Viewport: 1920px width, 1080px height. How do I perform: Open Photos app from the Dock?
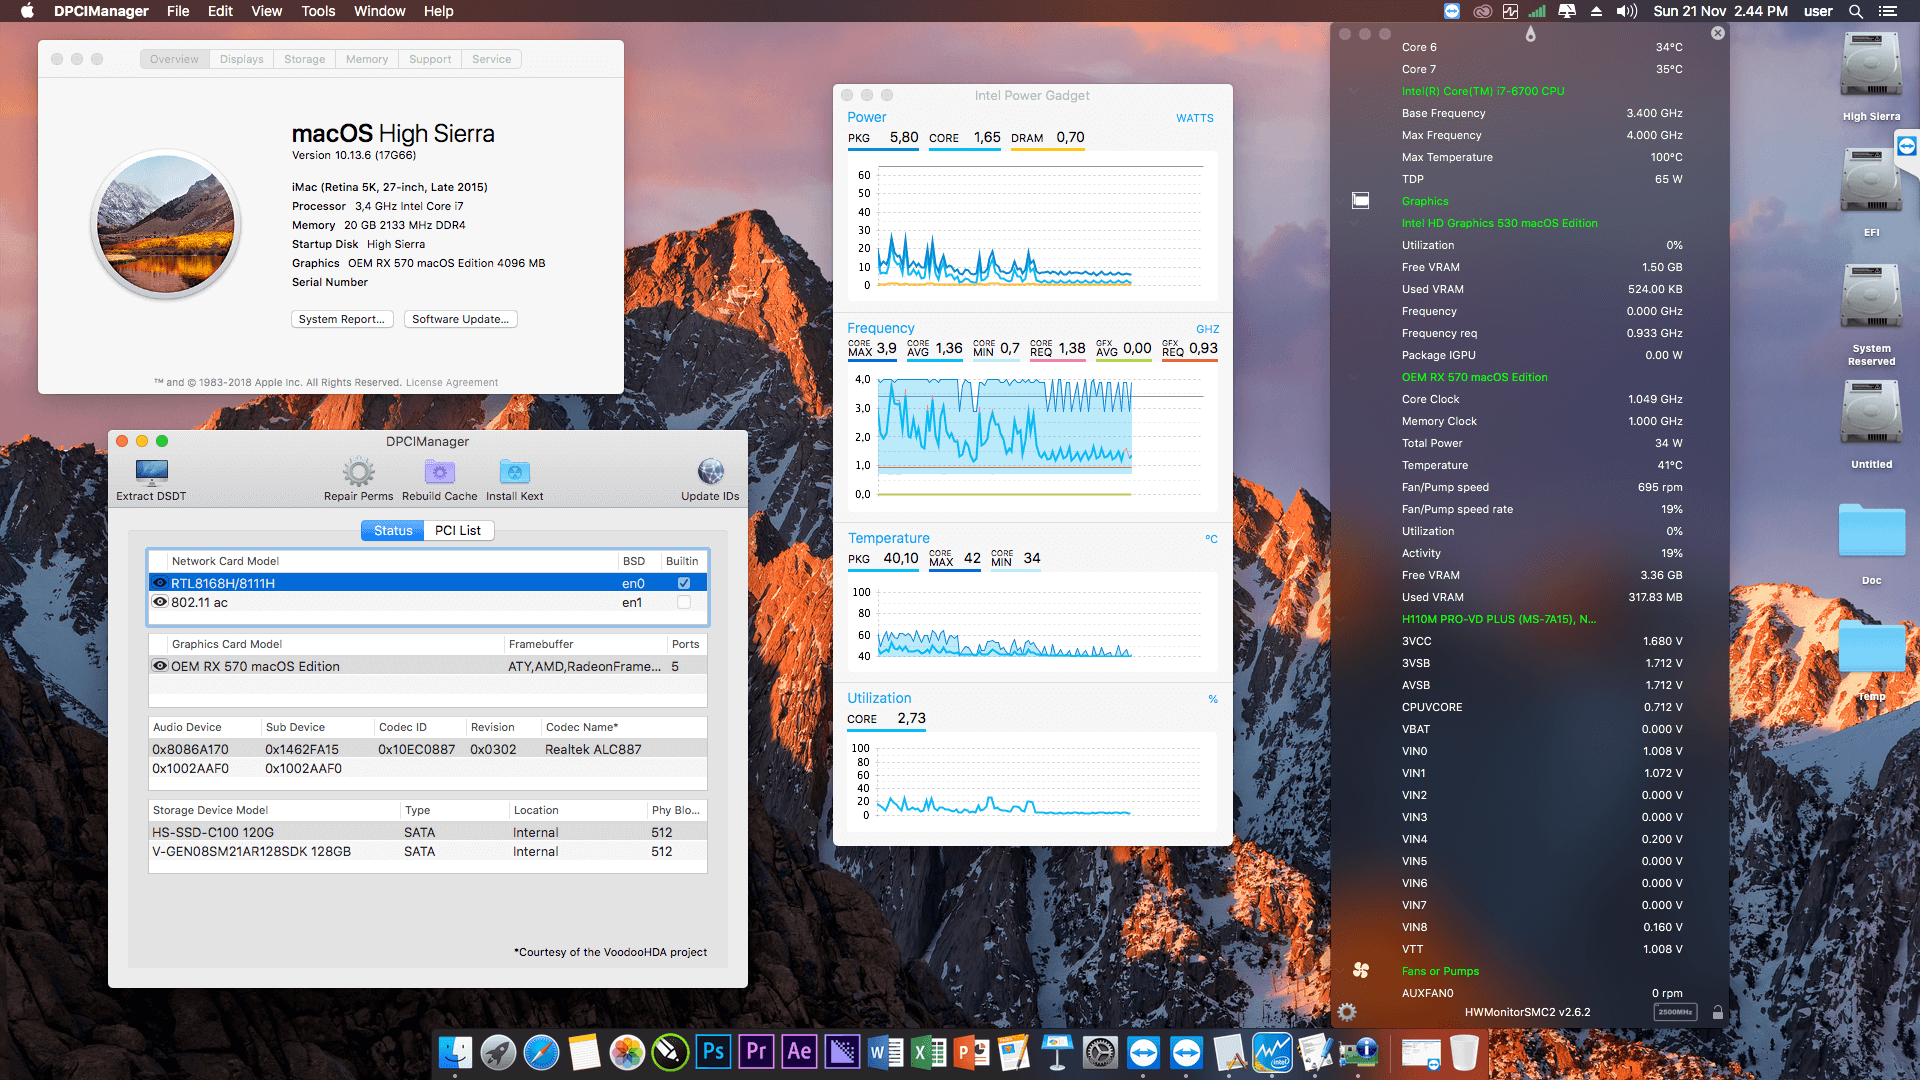point(627,1052)
